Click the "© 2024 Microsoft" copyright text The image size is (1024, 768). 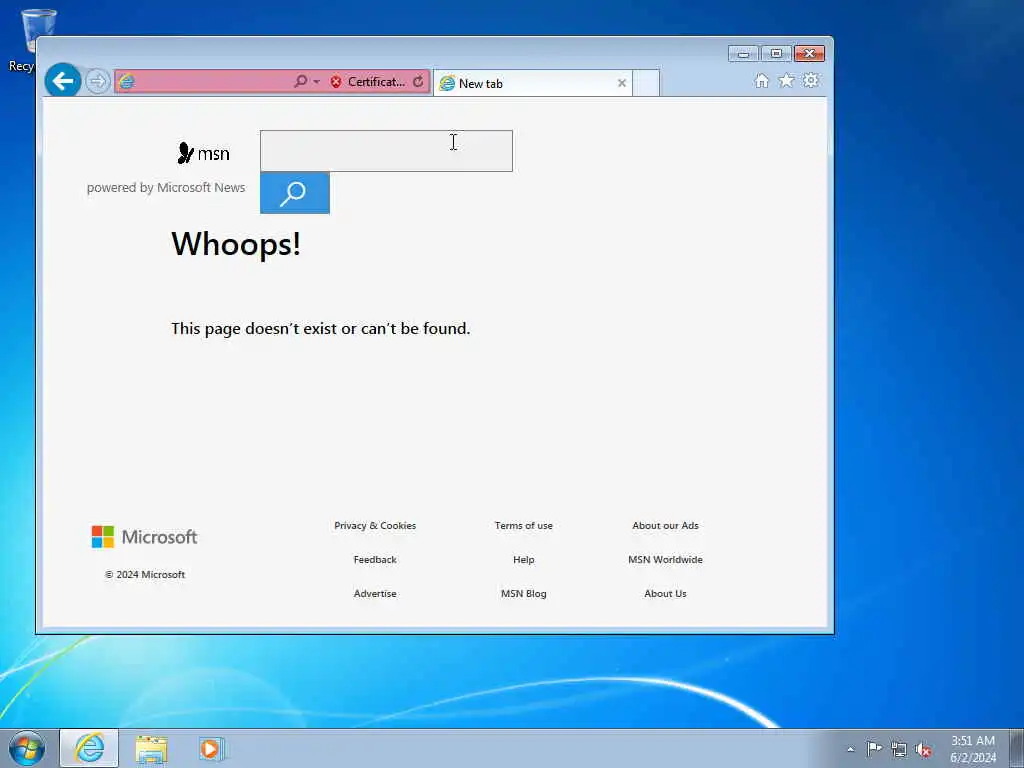pyautogui.click(x=145, y=575)
